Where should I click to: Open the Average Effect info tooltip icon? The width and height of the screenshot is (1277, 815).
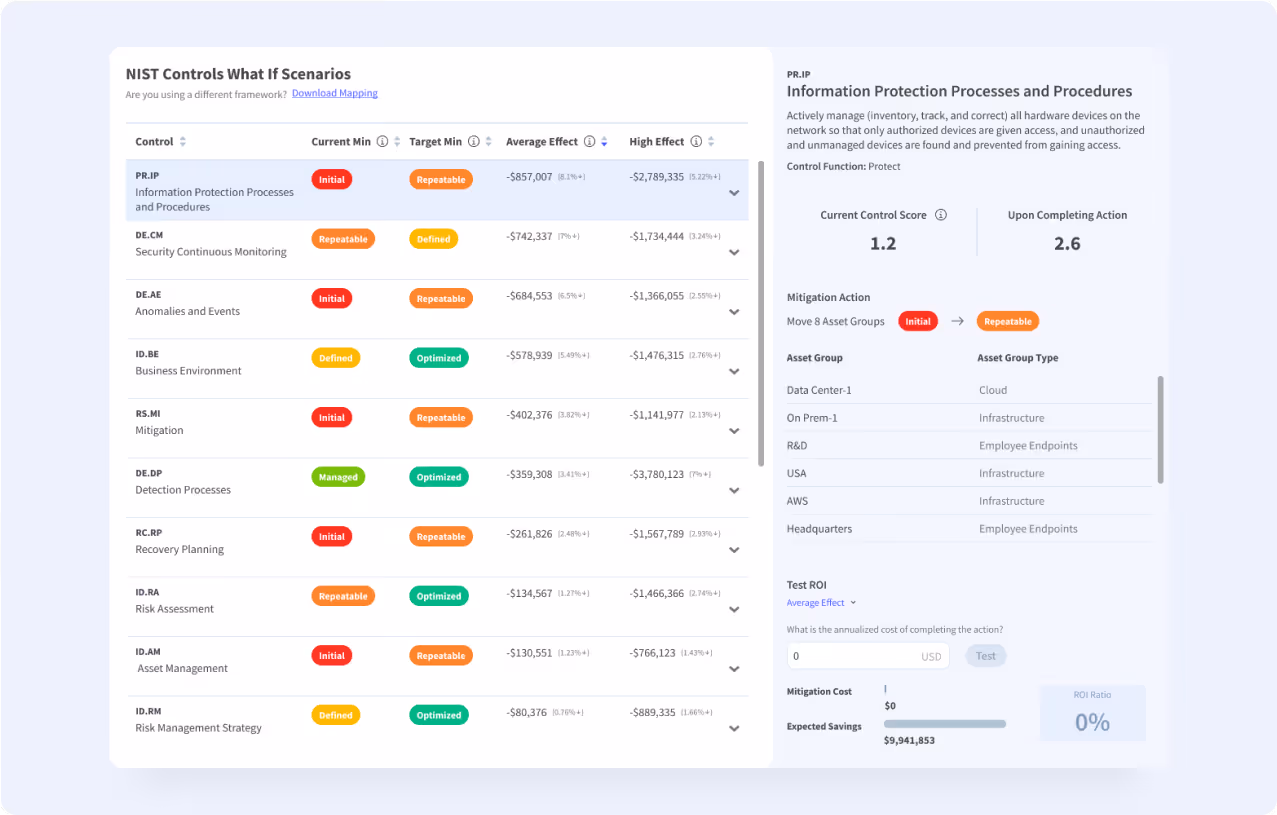(x=589, y=141)
